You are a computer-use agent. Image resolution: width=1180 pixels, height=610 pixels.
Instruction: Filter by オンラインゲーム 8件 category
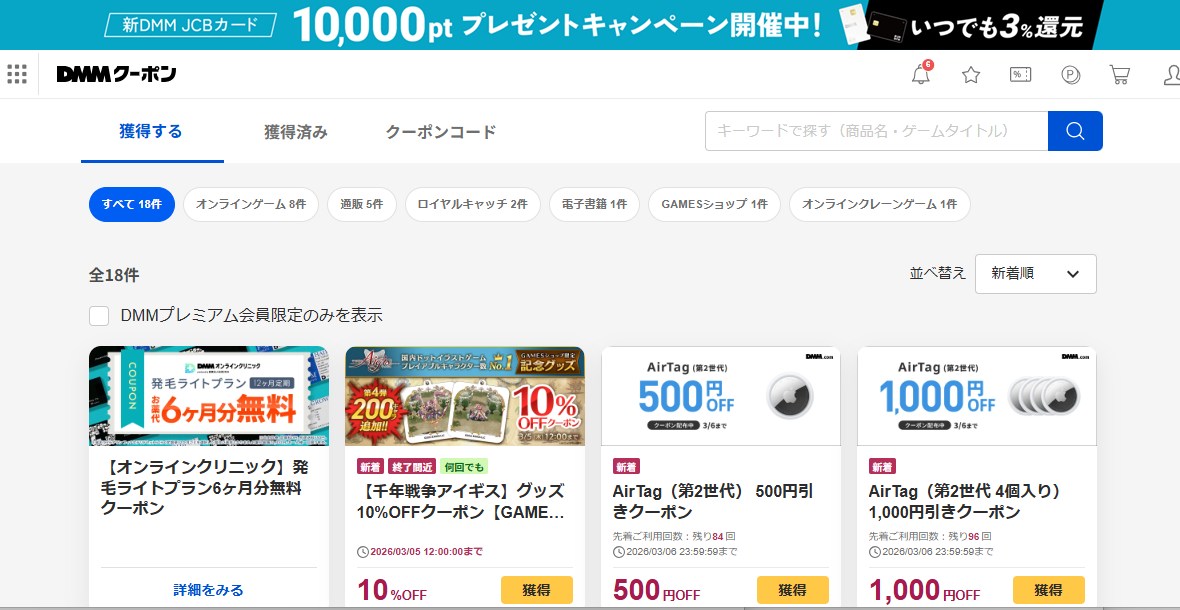251,204
